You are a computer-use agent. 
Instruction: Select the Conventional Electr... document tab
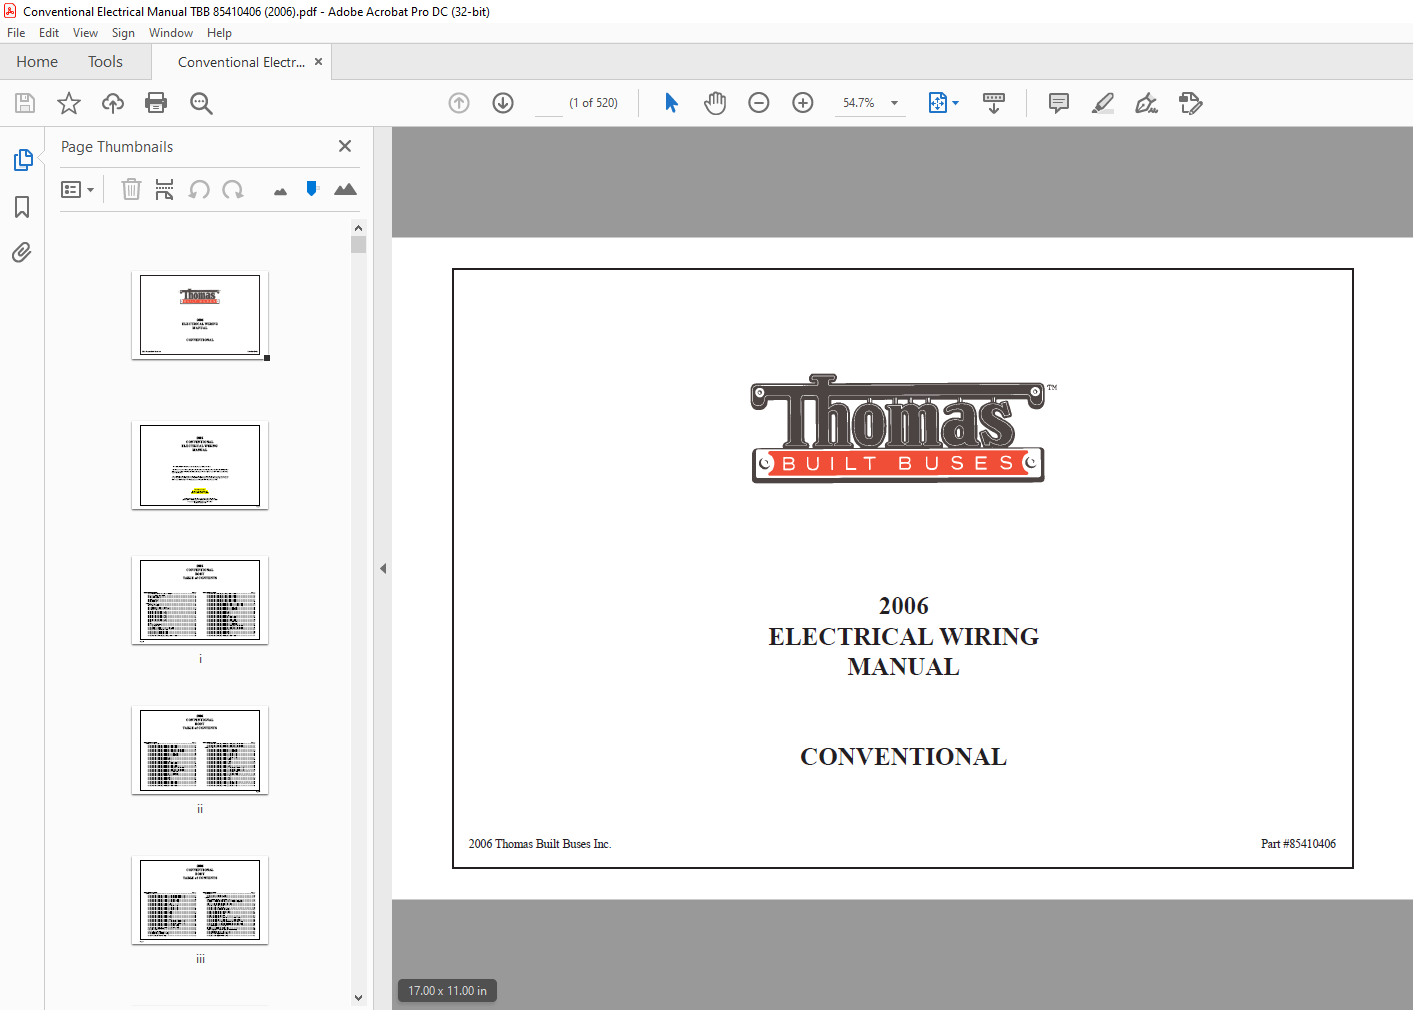pos(241,62)
